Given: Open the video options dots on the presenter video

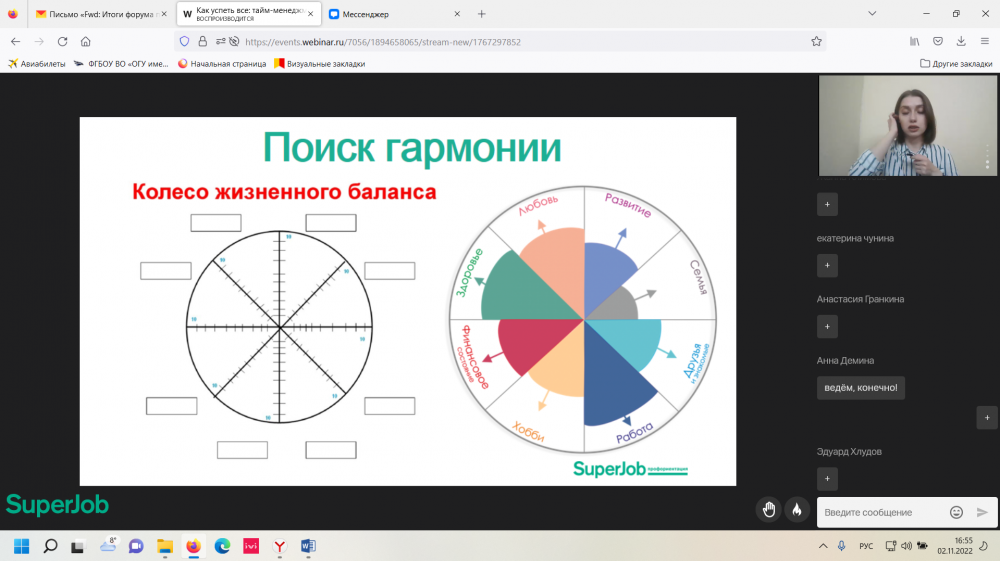Looking at the screenshot, I should point(987,156).
